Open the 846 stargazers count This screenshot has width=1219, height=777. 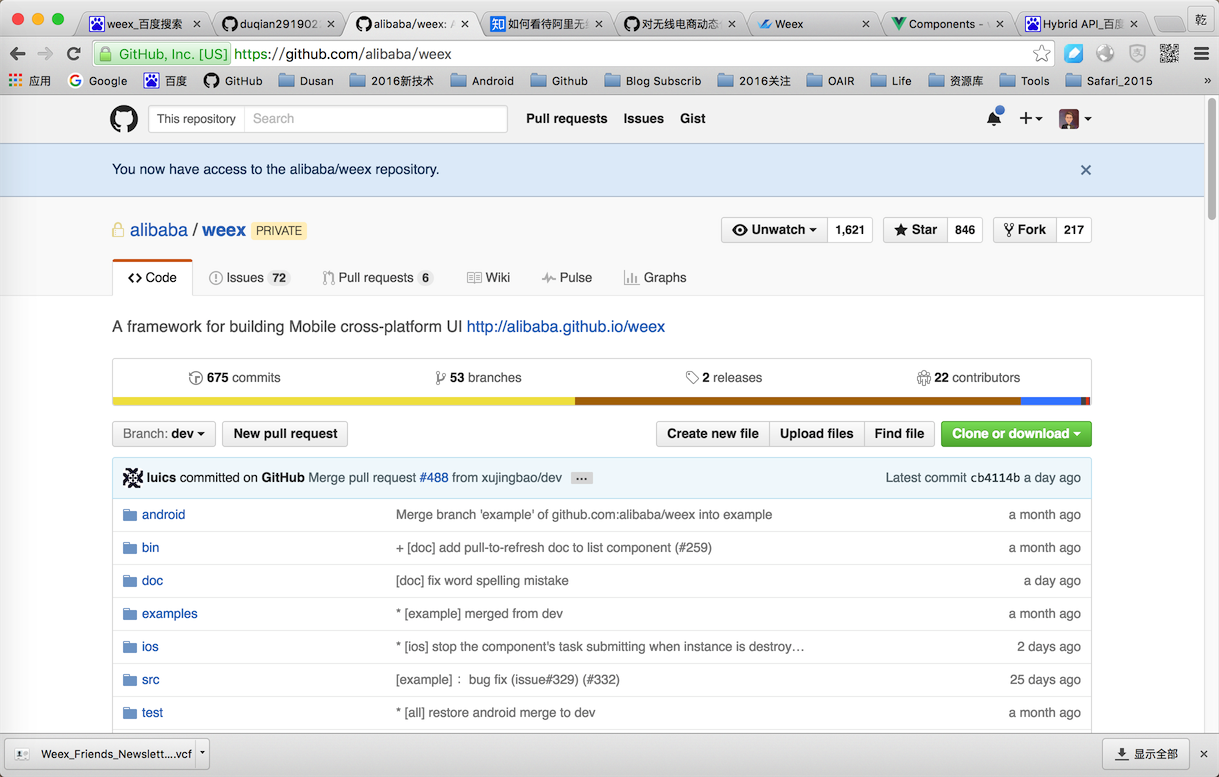[x=965, y=230]
